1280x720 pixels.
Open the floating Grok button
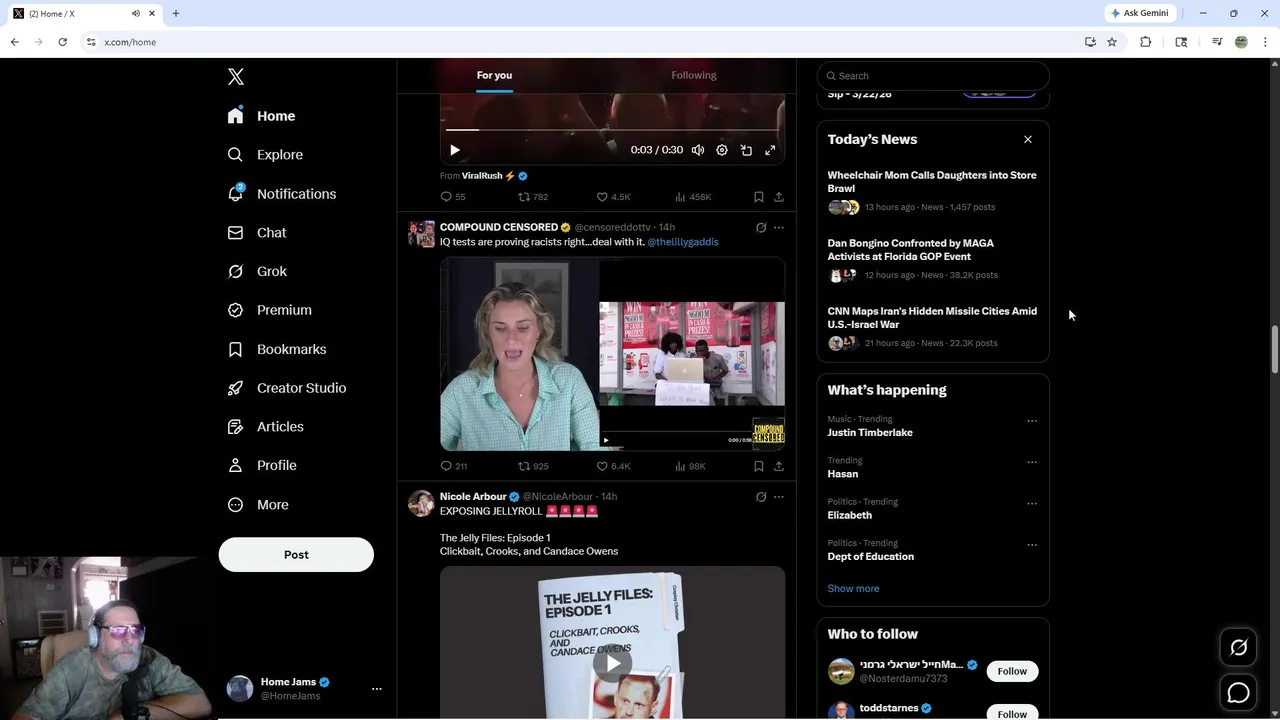[x=1238, y=649]
